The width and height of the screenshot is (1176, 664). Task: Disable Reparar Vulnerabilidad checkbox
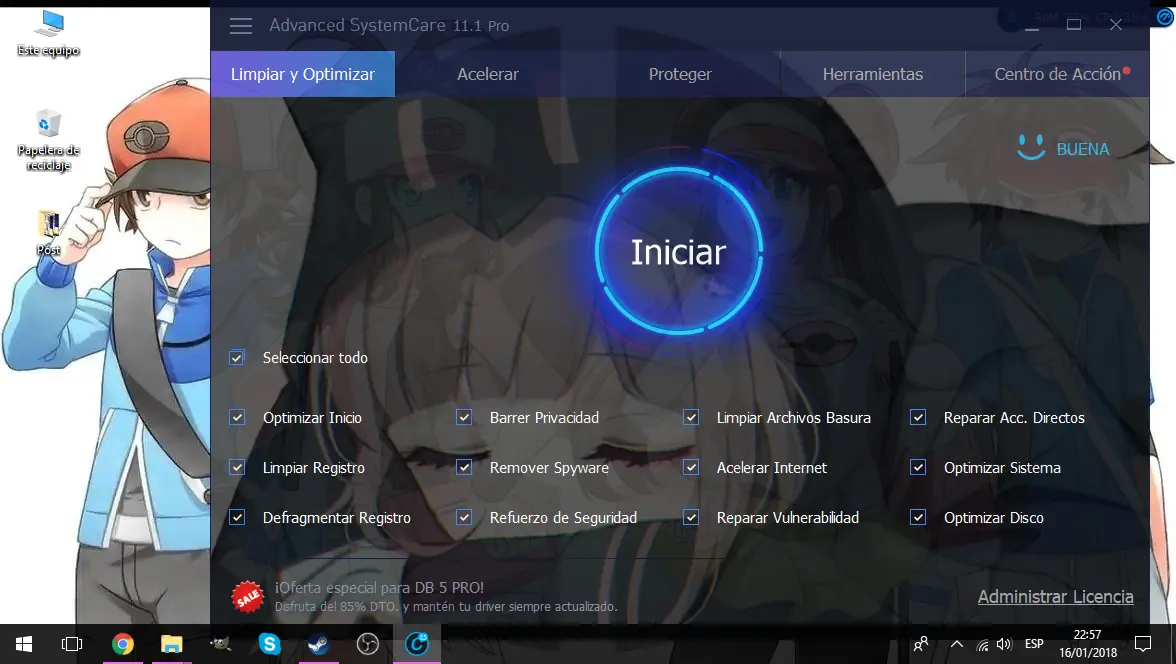point(691,517)
